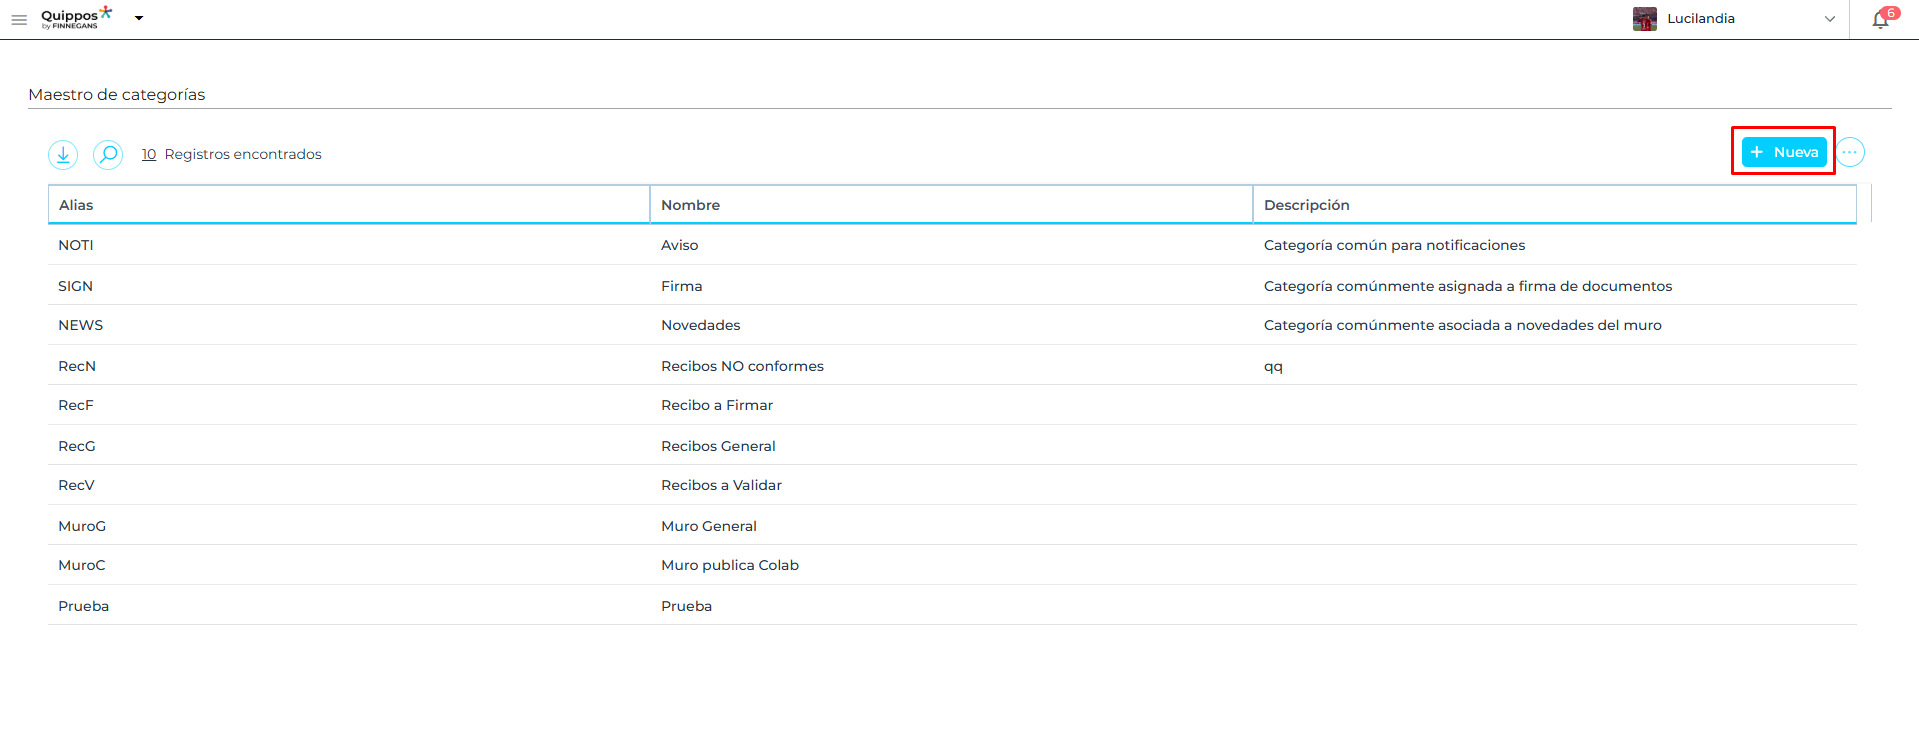This screenshot has width=1919, height=754.
Task: Select the Novedades category row
Action: pos(700,325)
